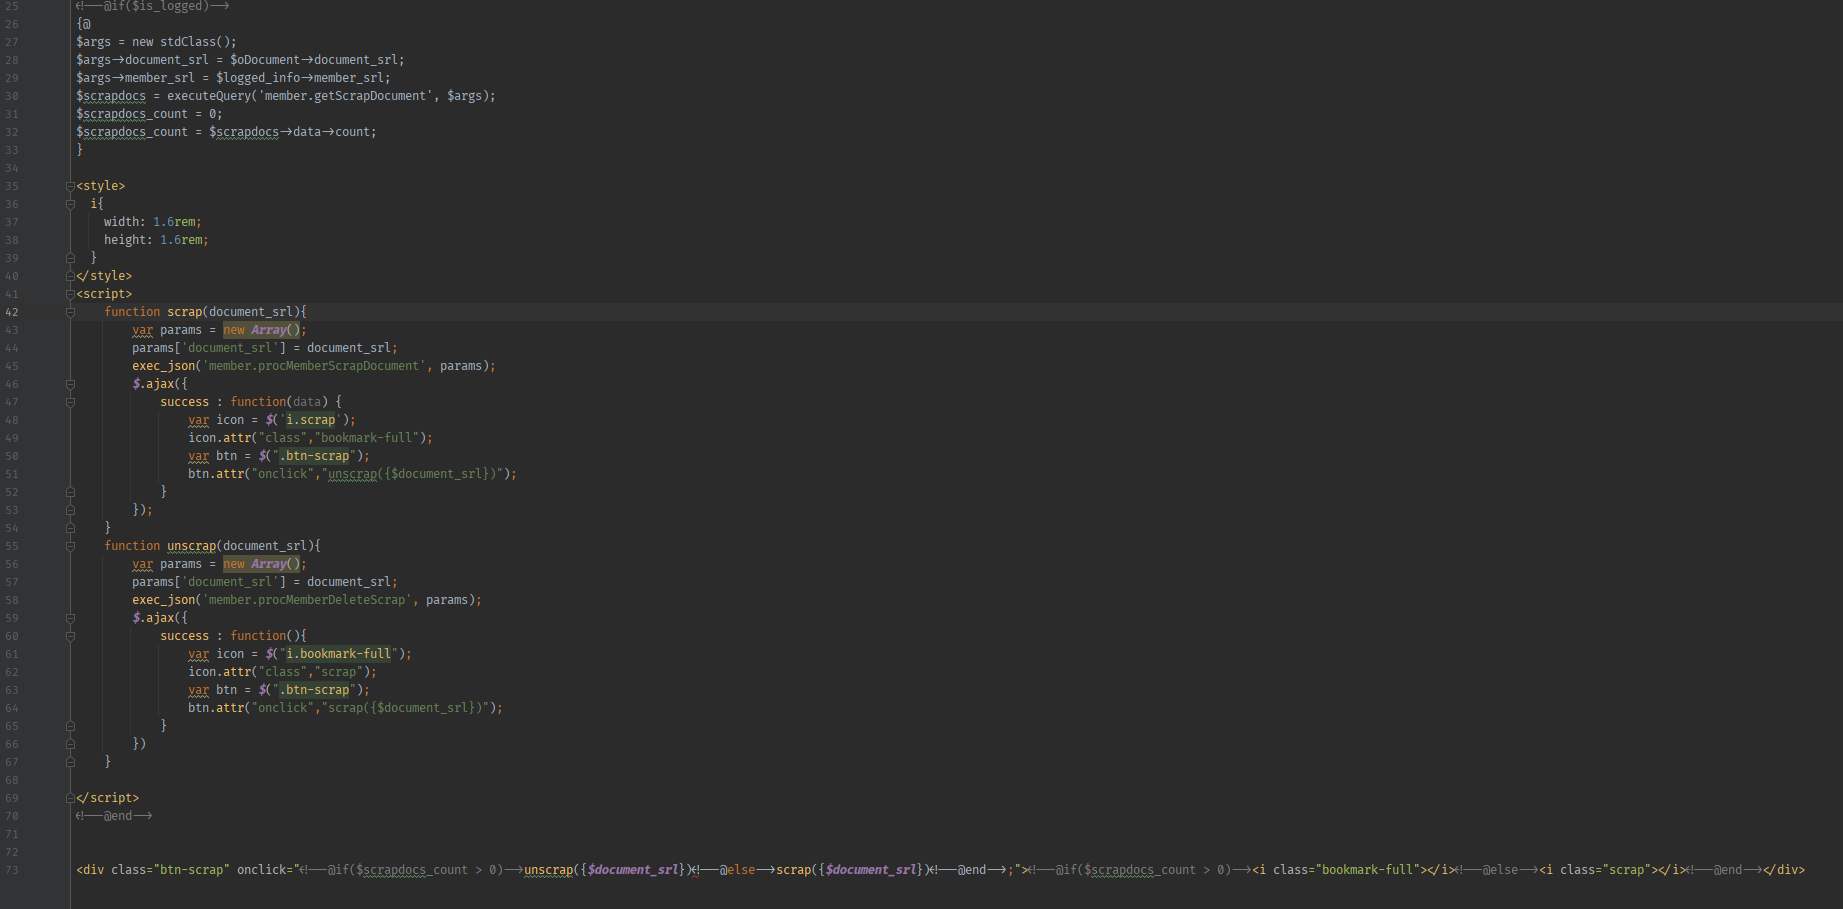This screenshot has width=1843, height=909.
Task: Click "params['document_srl']" on line 44
Action: 209,348
